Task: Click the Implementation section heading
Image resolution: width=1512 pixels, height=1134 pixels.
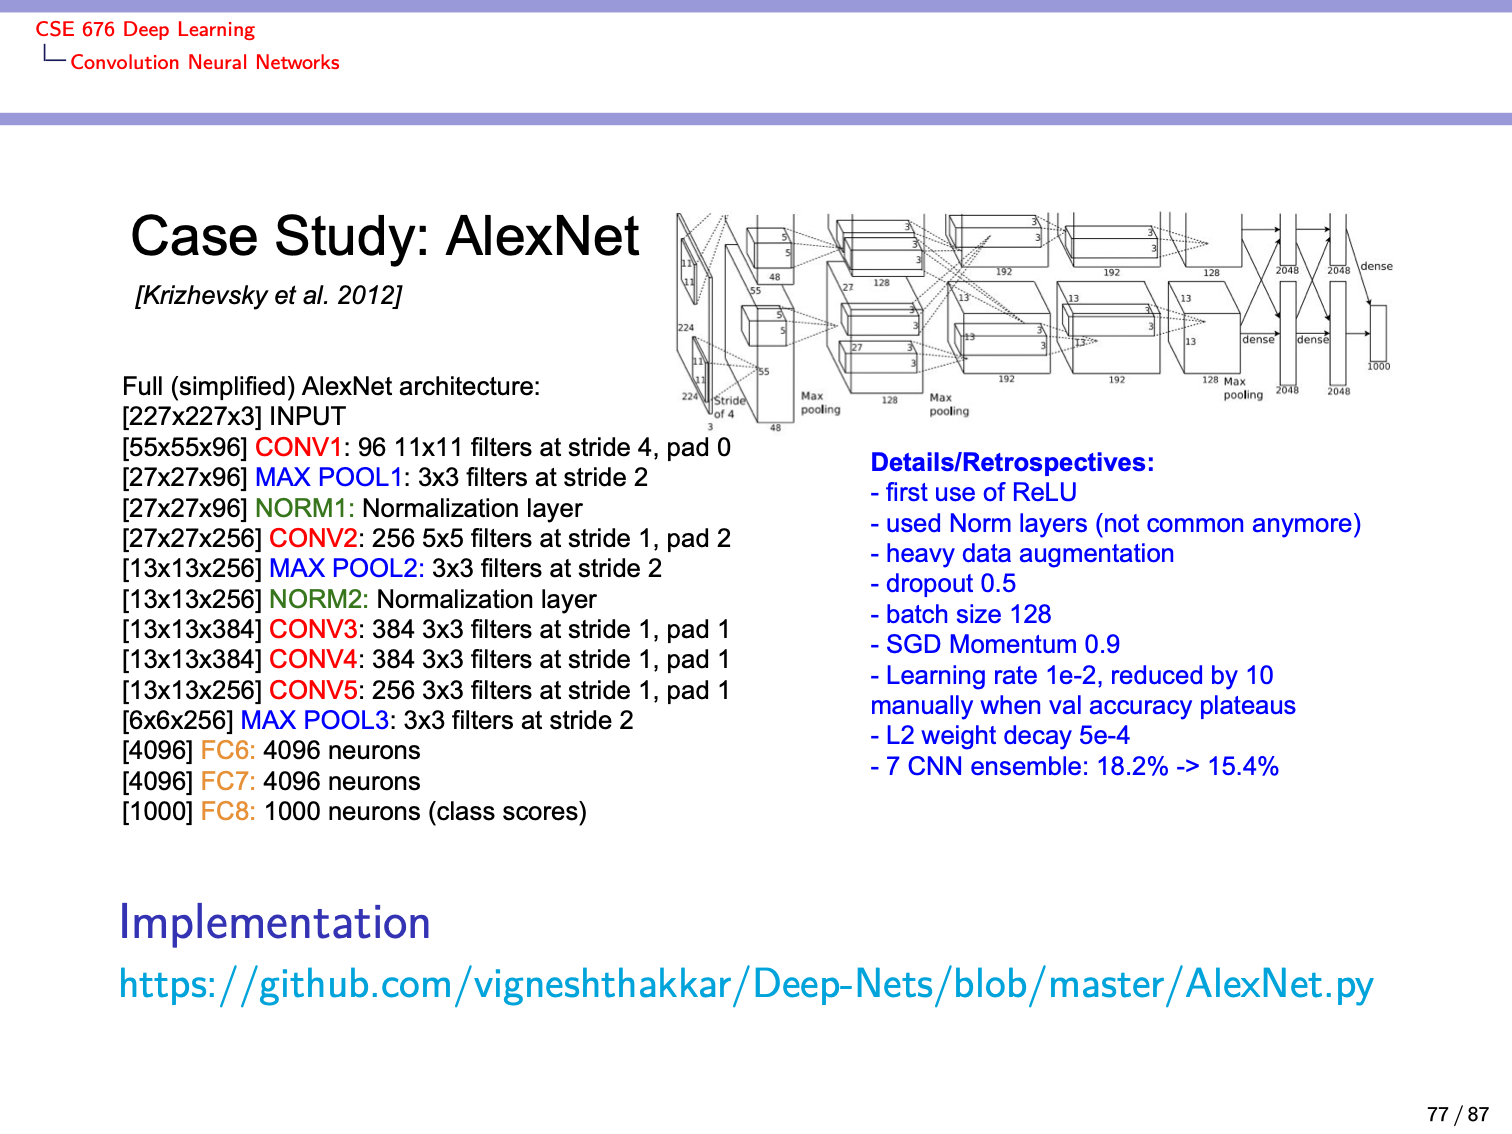Action: click(x=275, y=923)
